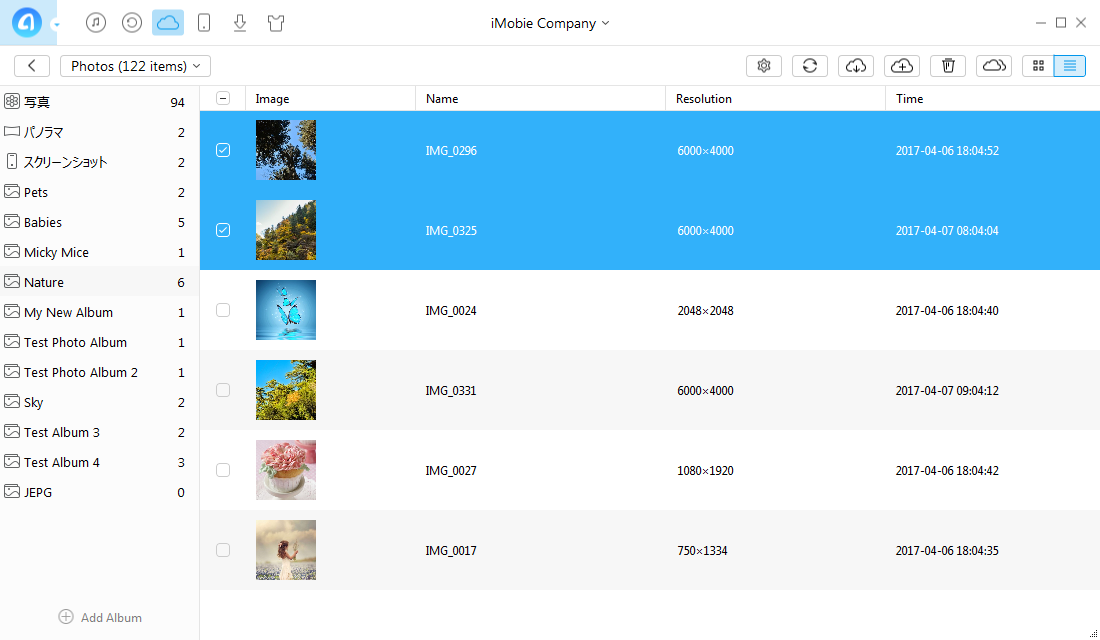1100x640 pixels.
Task: Open the settings gear button
Action: click(x=764, y=66)
